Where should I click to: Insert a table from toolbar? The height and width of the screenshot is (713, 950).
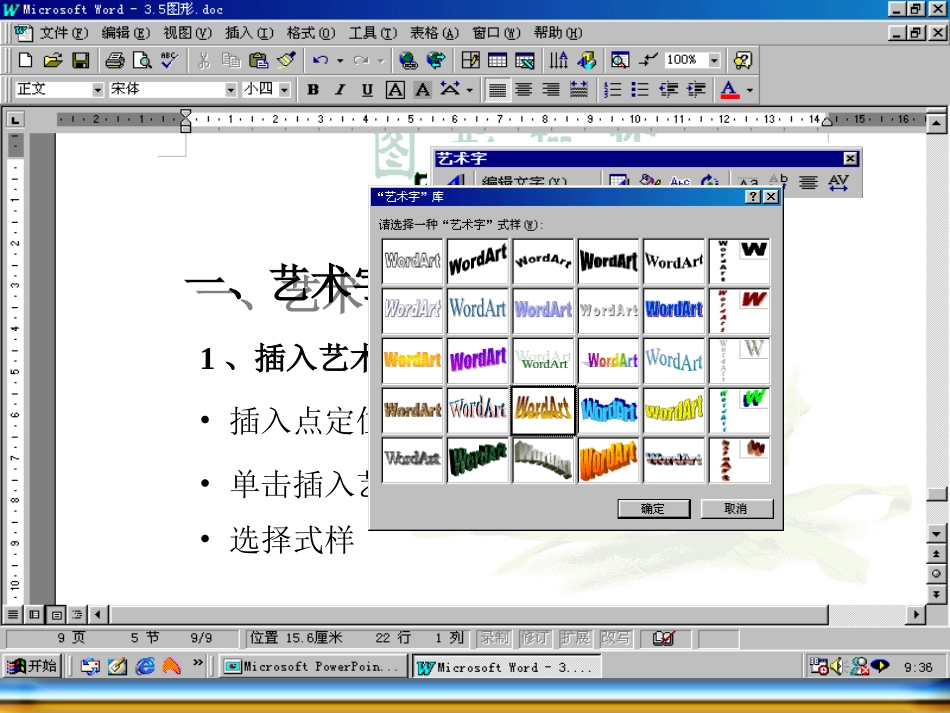[x=497, y=60]
